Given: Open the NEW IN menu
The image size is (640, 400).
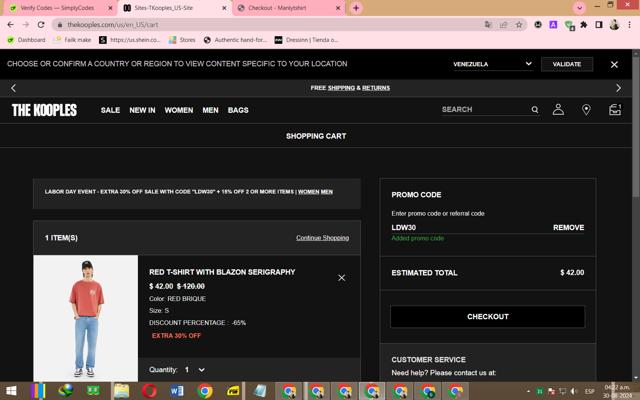Looking at the screenshot, I should click(x=142, y=110).
